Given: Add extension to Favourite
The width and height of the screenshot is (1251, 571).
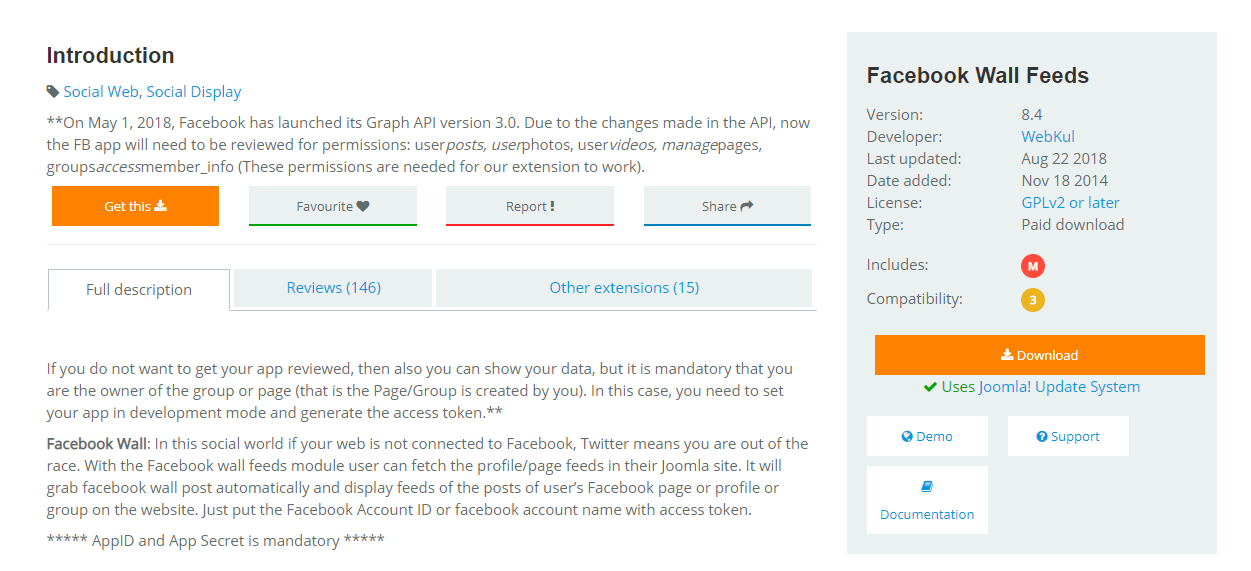Looking at the screenshot, I should [332, 206].
